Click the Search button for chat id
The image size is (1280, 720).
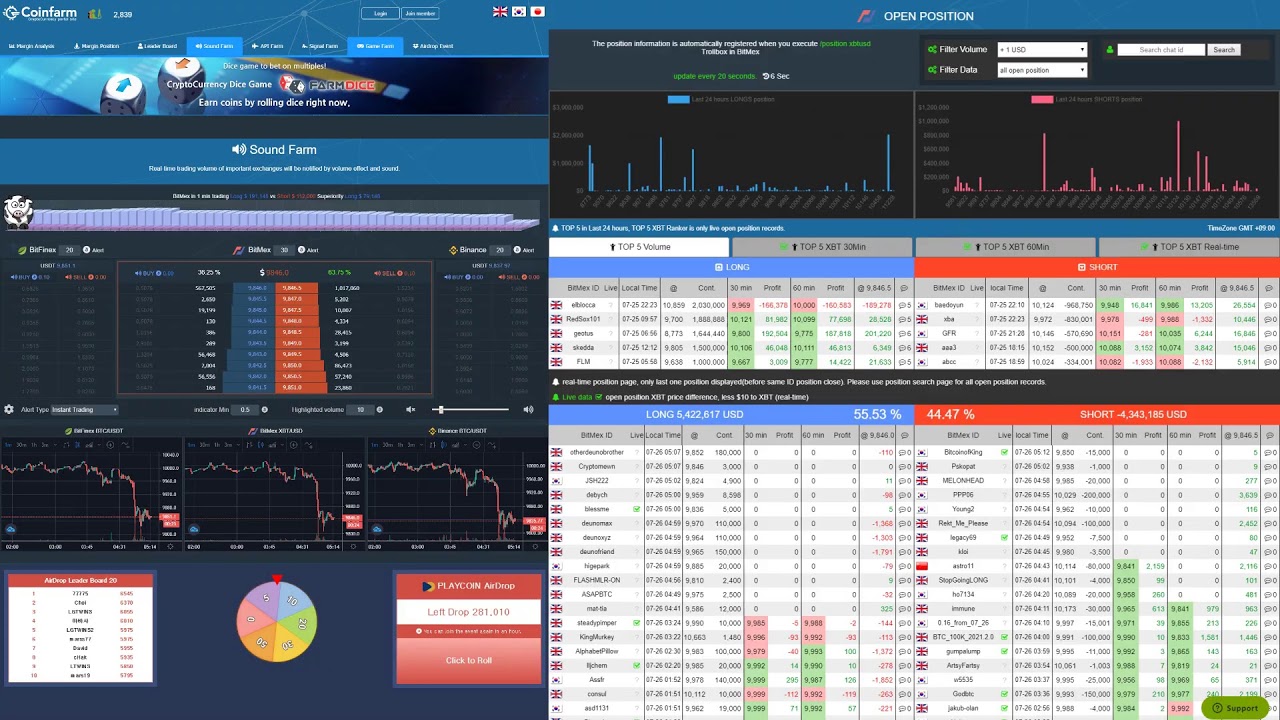click(1224, 49)
